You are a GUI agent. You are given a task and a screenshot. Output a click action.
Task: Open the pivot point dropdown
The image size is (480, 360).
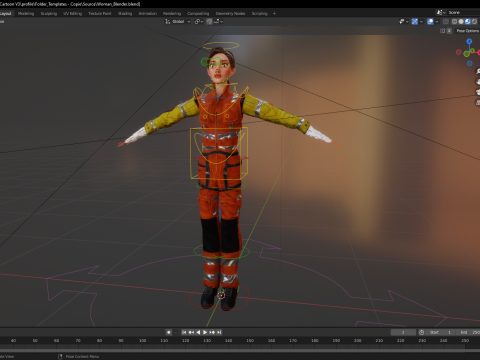199,21
